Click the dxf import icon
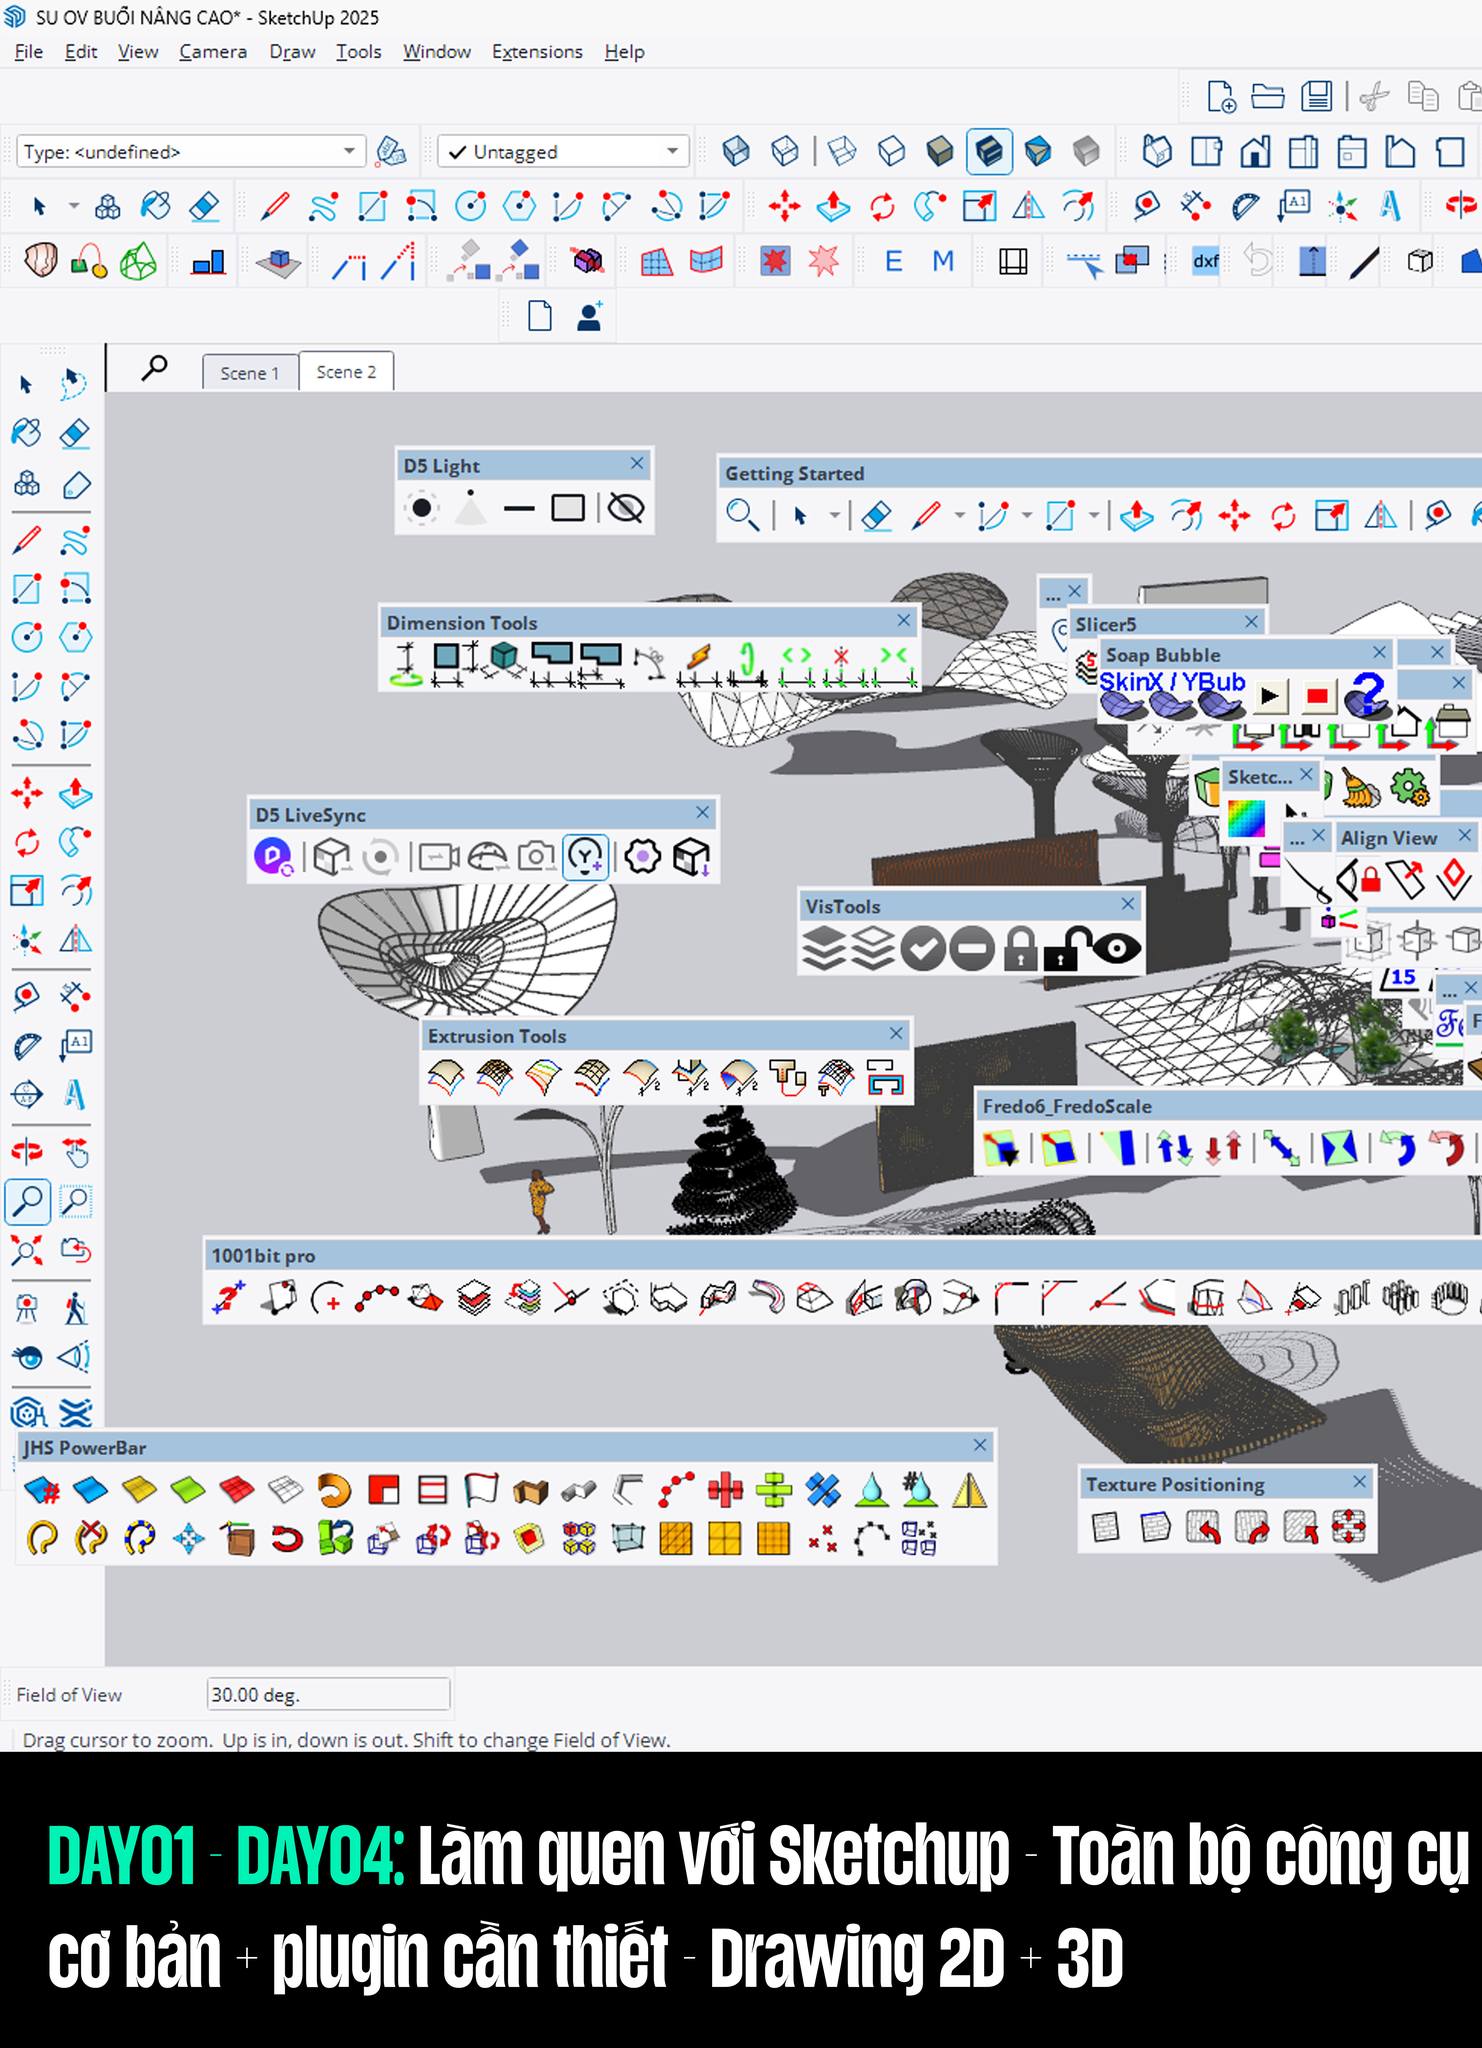The width and height of the screenshot is (1482, 2048). 1206,262
